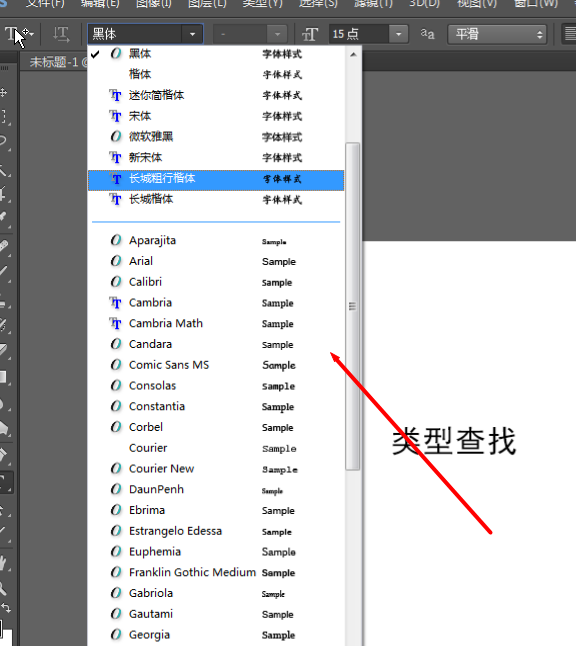The width and height of the screenshot is (576, 646).
Task: Click the font family field showing 黑体
Action: (x=135, y=34)
